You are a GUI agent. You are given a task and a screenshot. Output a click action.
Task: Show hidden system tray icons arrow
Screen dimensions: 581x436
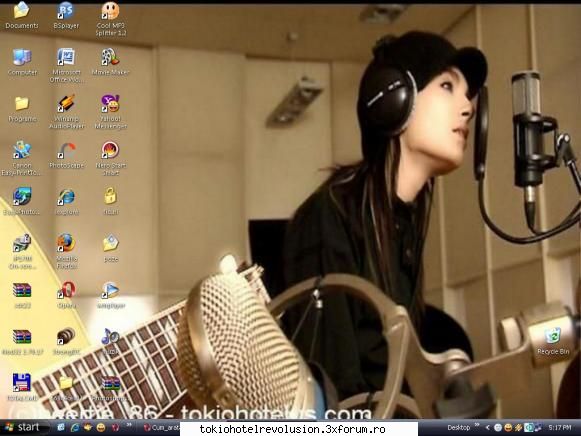pyautogui.click(x=488, y=428)
